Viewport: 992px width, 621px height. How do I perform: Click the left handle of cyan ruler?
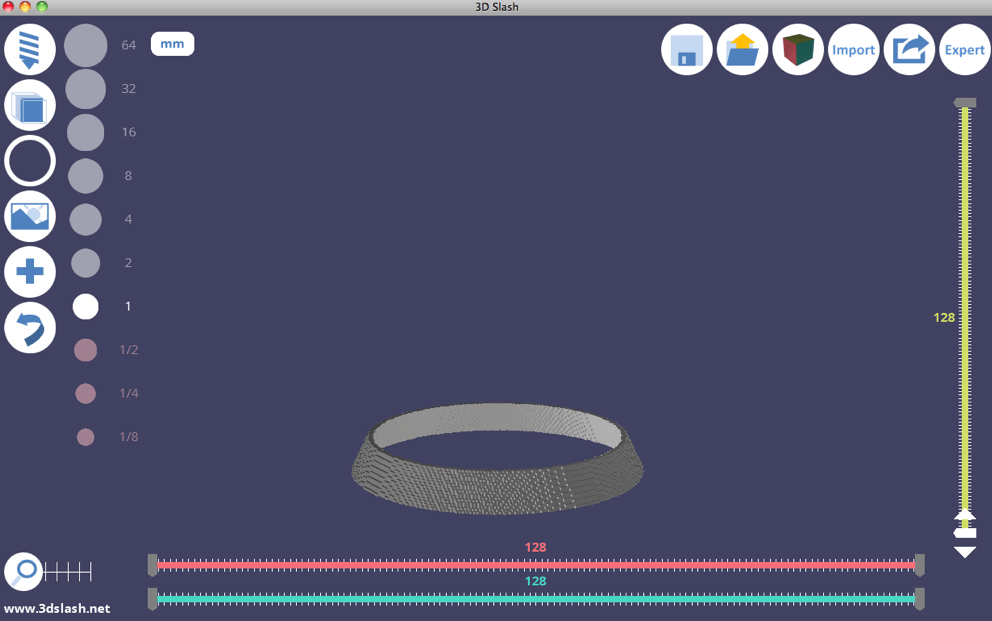[152, 598]
